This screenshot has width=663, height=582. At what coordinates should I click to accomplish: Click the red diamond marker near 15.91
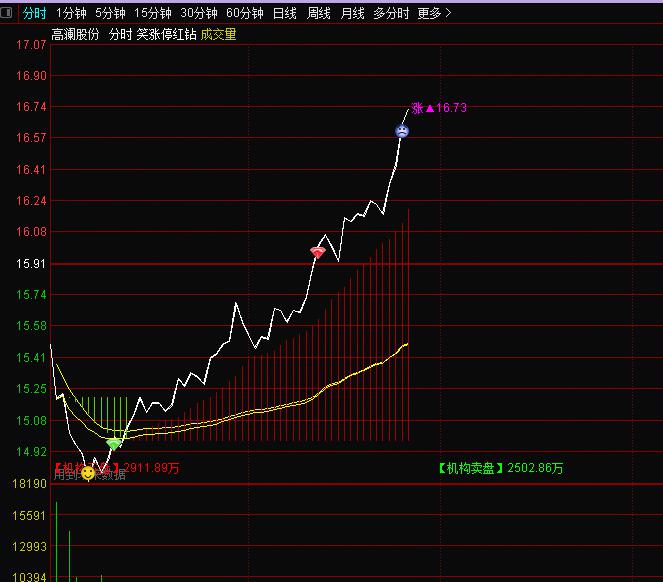click(x=318, y=253)
